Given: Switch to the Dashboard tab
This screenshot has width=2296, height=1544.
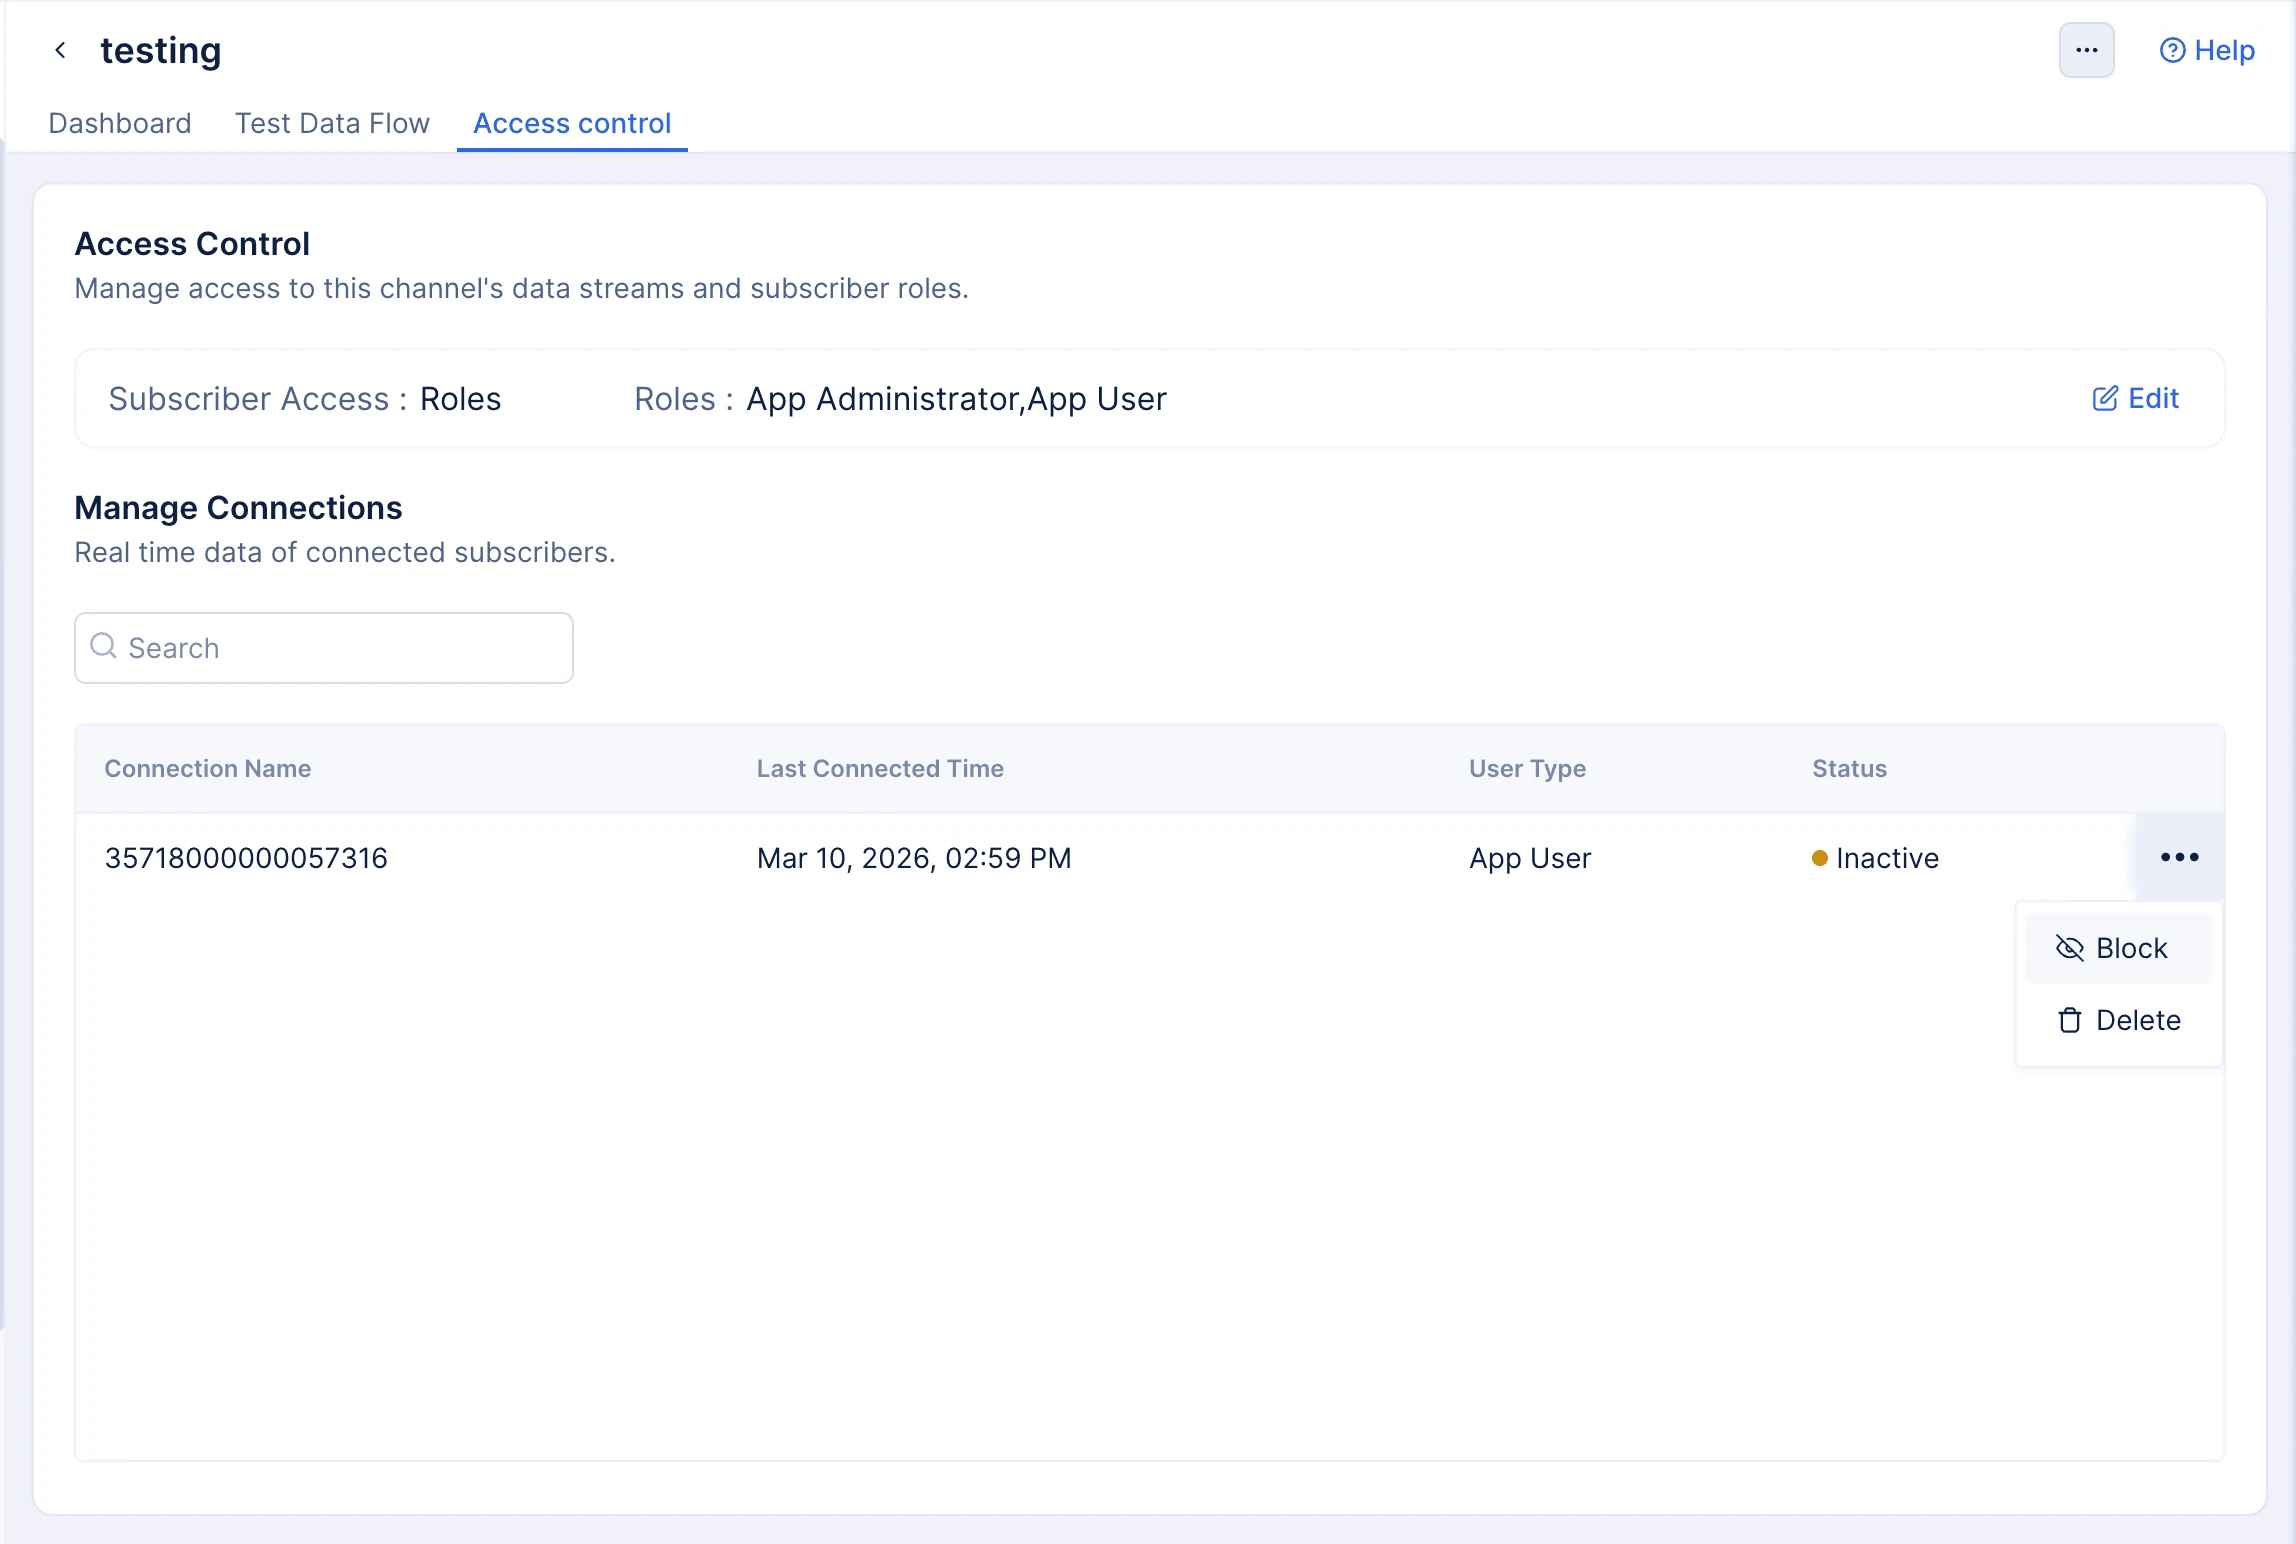Looking at the screenshot, I should [120, 123].
